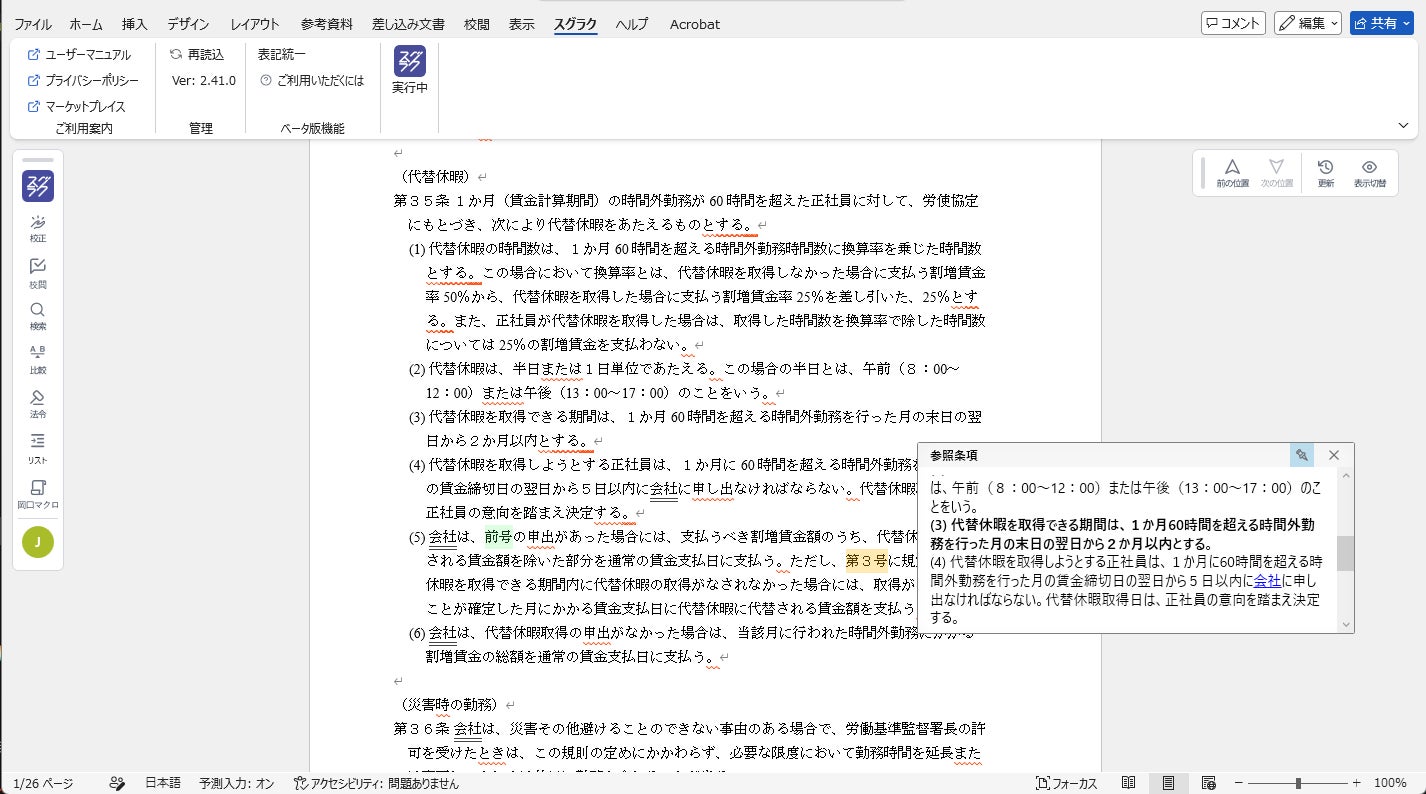
Task: Switch to the レイアウト tab
Action: (x=255, y=24)
